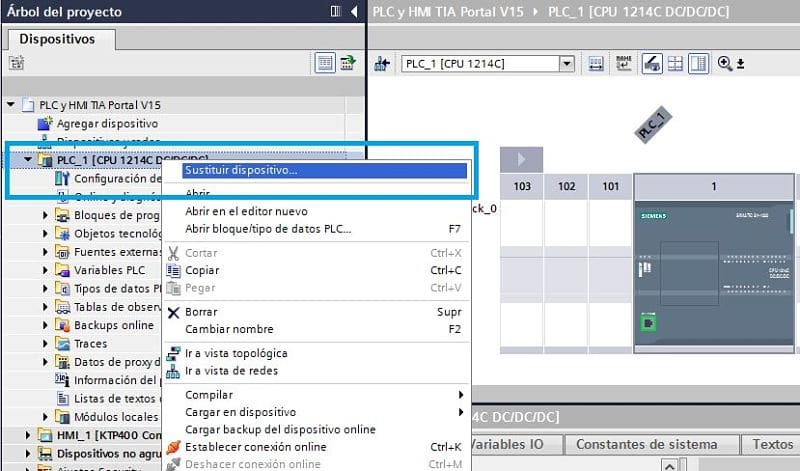This screenshot has height=471, width=800.
Task: Toggle the highlighted pencil toolbar icon
Action: point(652,64)
